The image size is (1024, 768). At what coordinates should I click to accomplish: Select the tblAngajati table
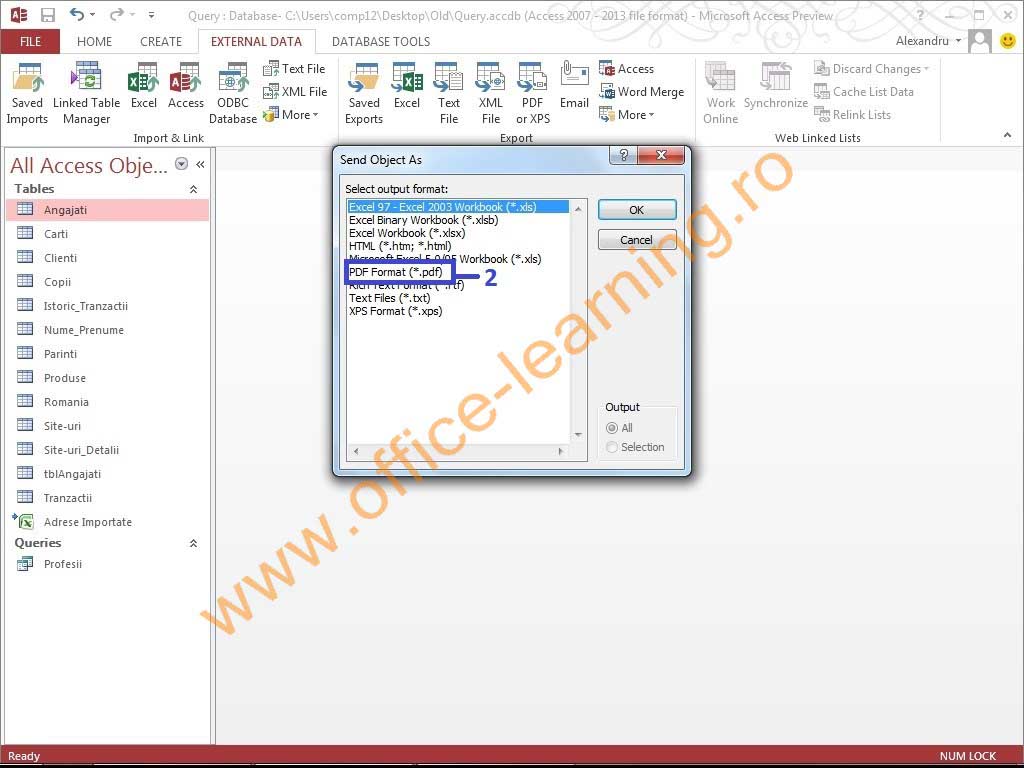108,474
